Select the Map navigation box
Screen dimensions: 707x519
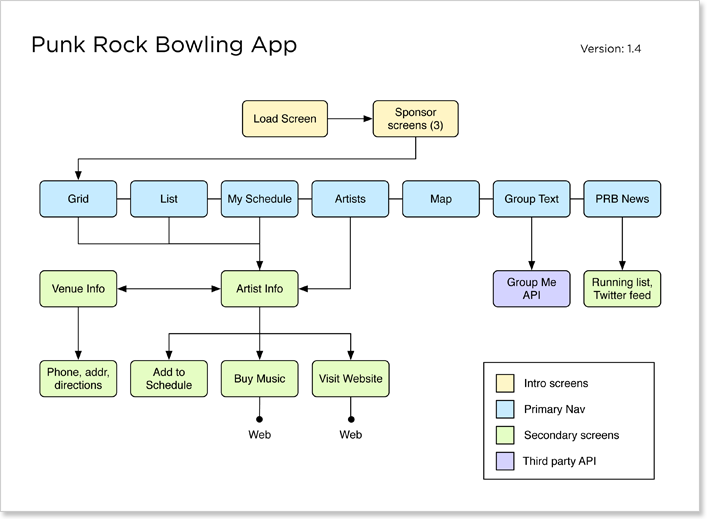click(441, 199)
